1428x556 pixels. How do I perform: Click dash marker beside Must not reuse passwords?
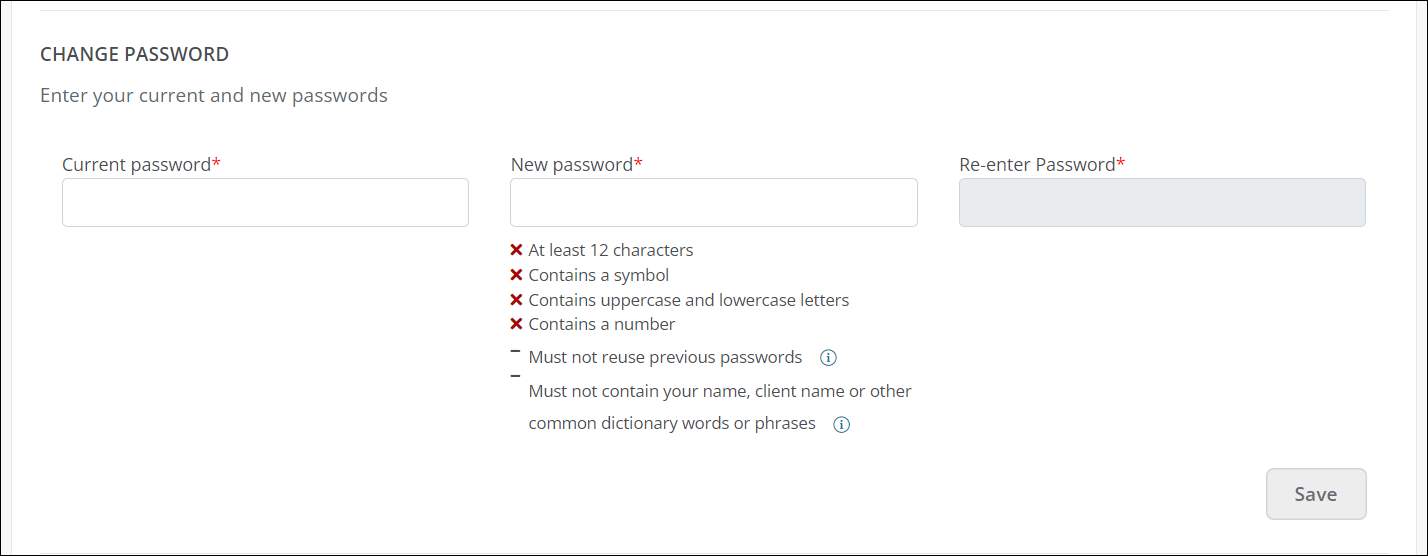pos(515,351)
